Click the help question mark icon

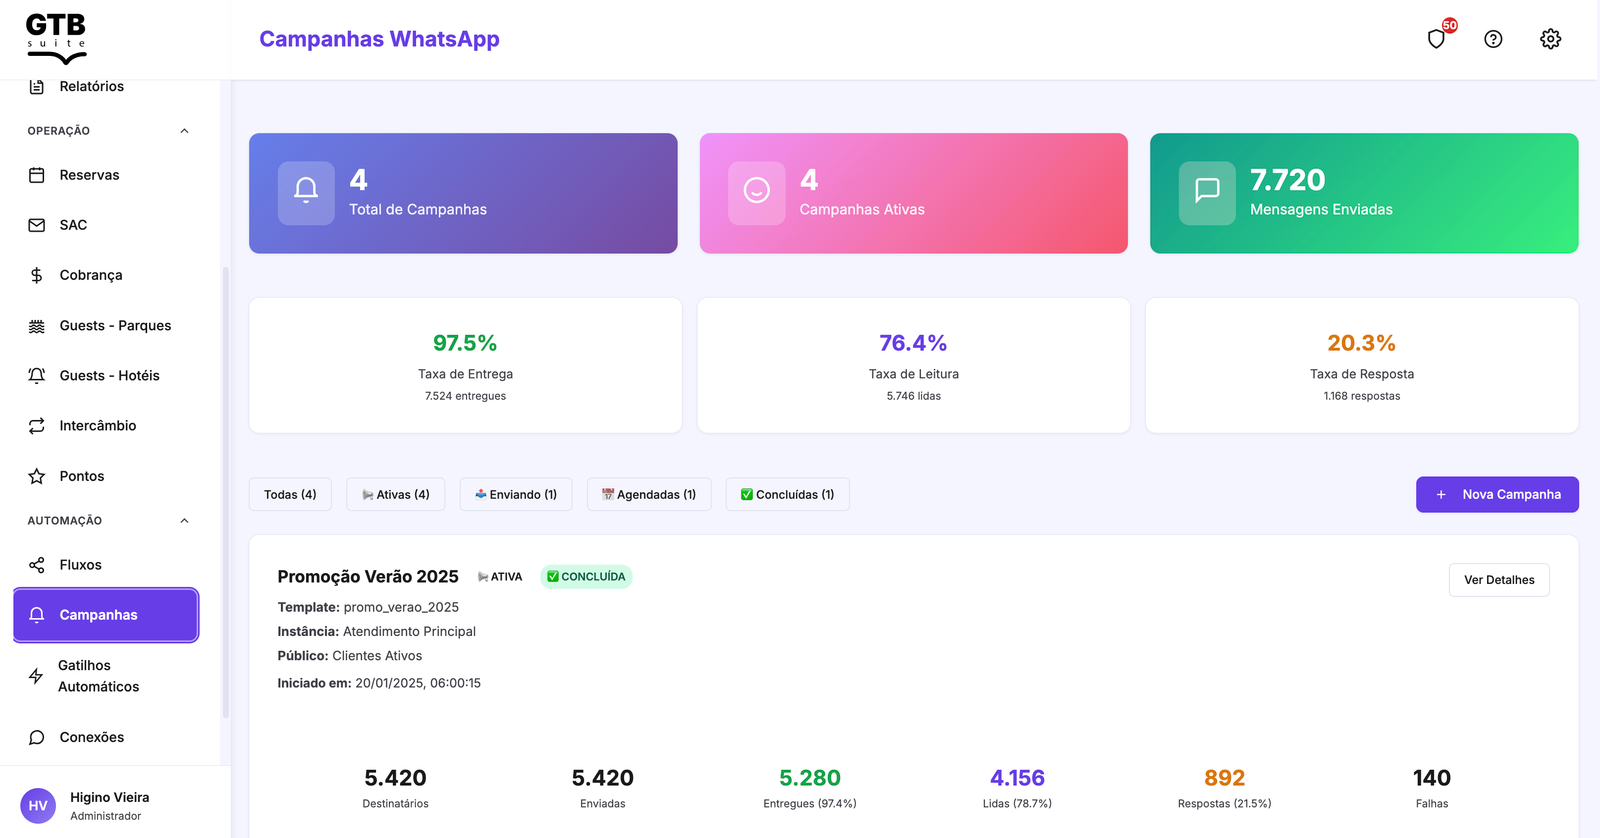1493,39
